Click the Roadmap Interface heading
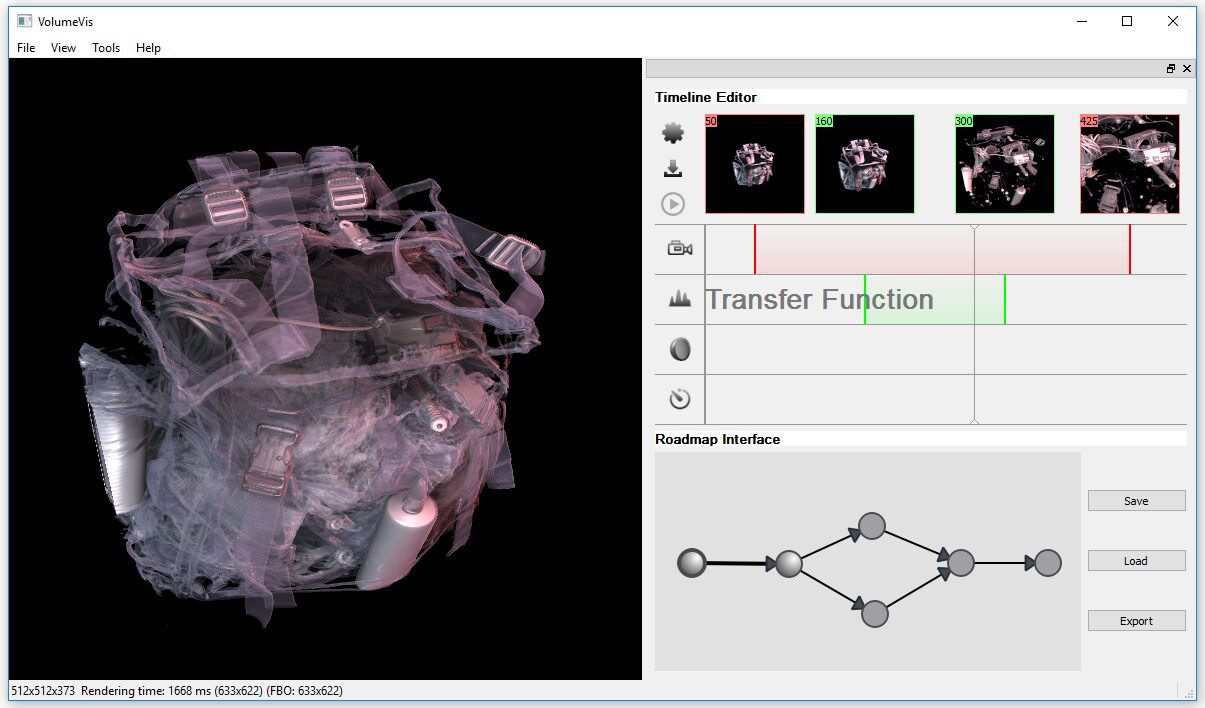1205x708 pixels. click(718, 439)
